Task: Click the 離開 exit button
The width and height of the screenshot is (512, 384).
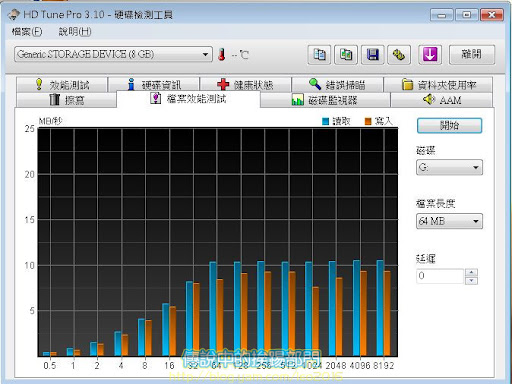Action: coord(472,54)
